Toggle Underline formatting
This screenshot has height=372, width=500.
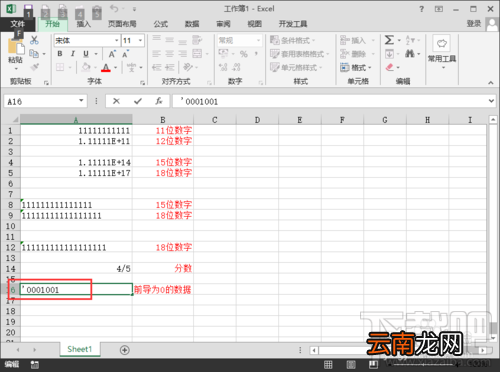point(86,54)
